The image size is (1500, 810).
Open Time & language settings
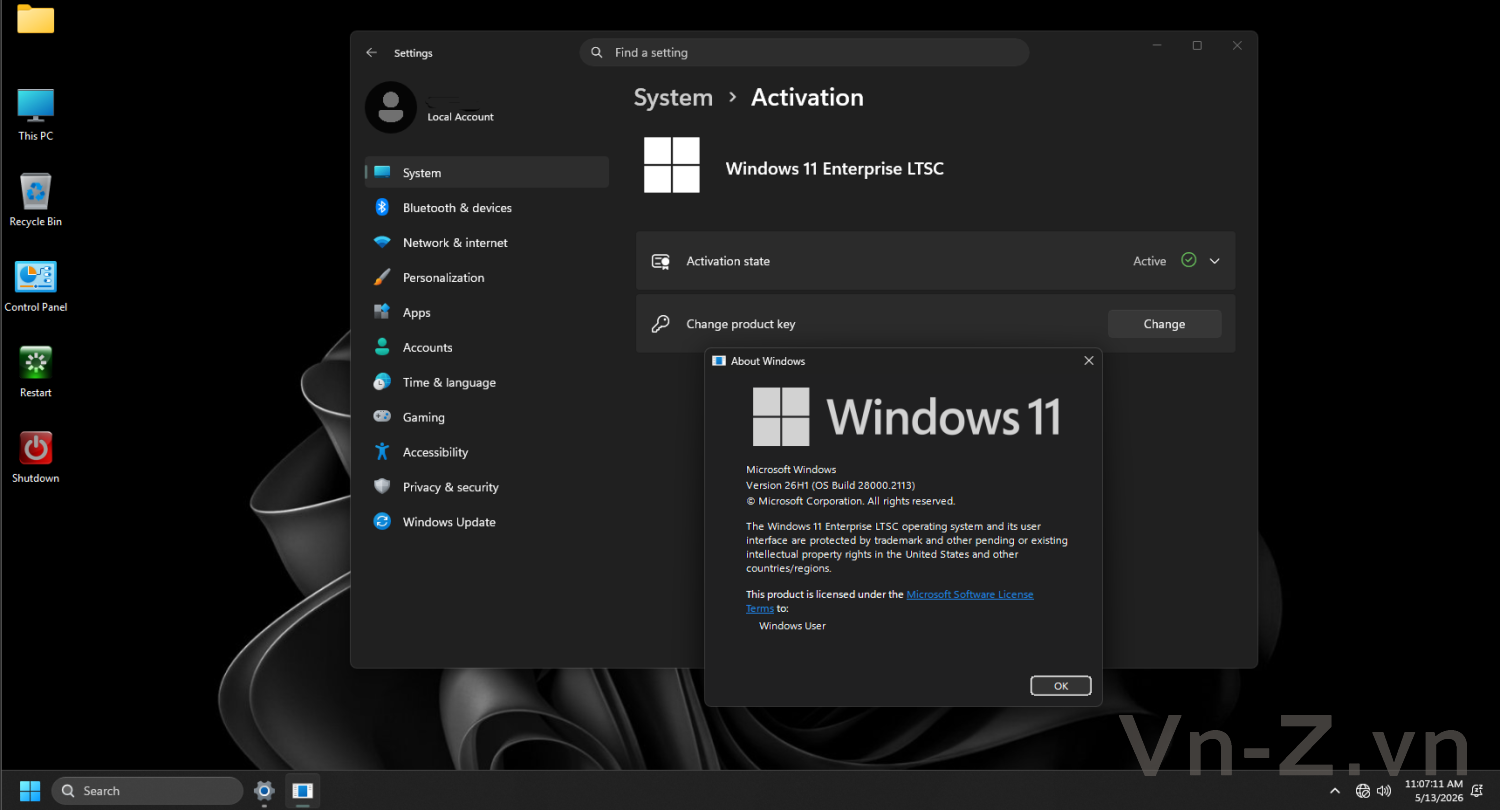coord(487,383)
